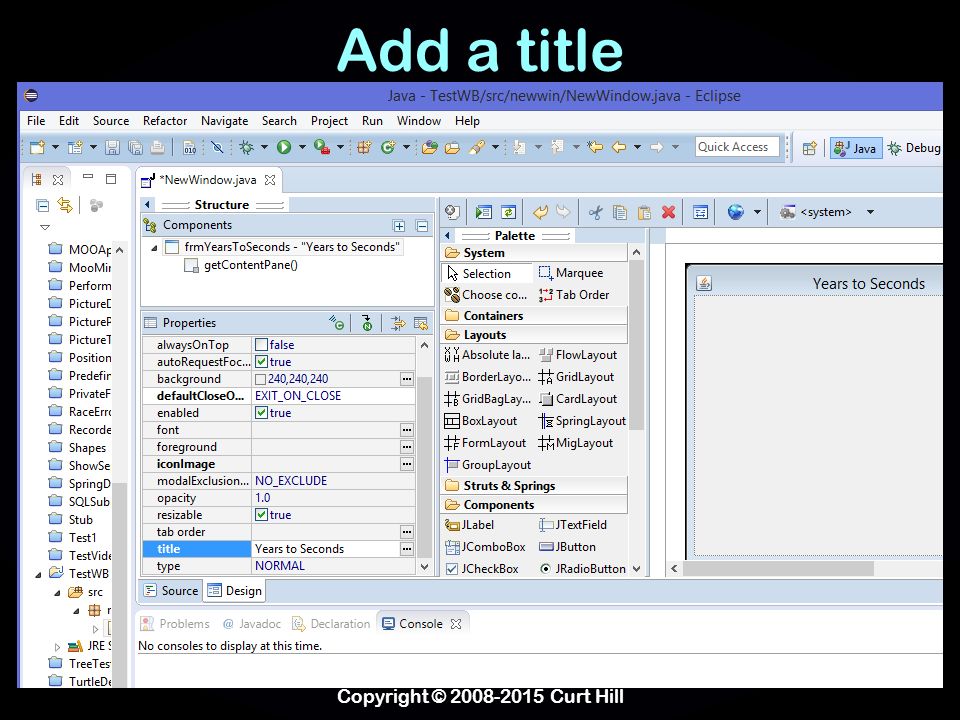Open the background property ellipsis button
Viewport: 960px width, 720px height.
407,379
